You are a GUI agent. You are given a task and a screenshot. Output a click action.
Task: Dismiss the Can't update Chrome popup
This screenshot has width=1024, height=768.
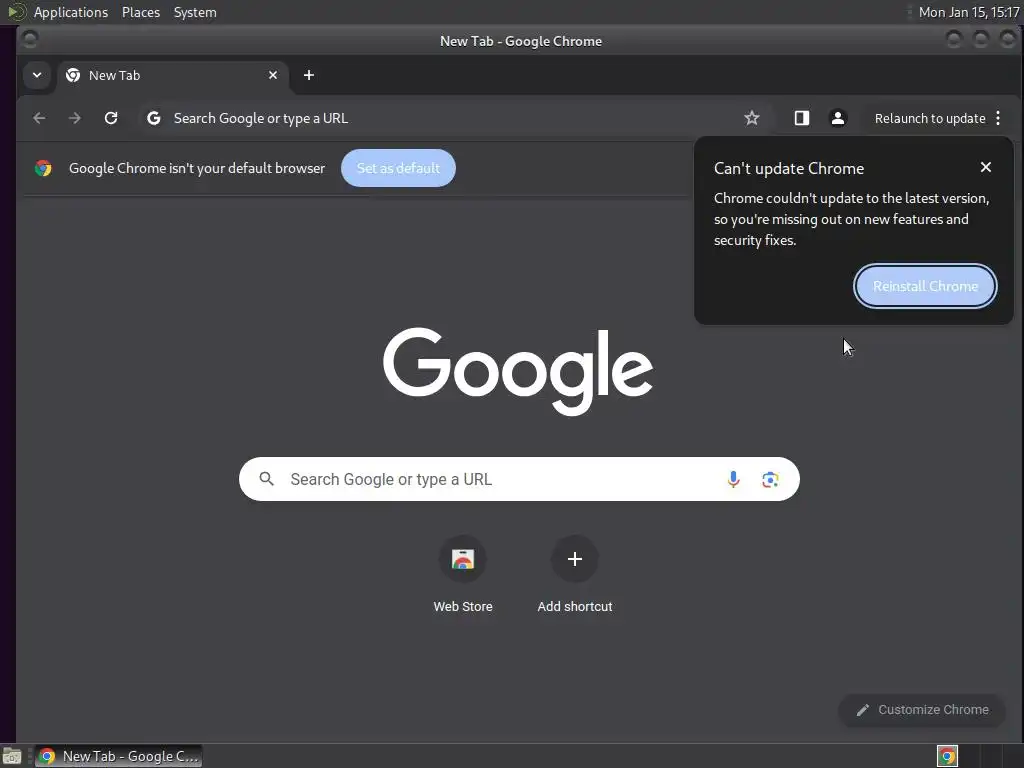click(986, 167)
